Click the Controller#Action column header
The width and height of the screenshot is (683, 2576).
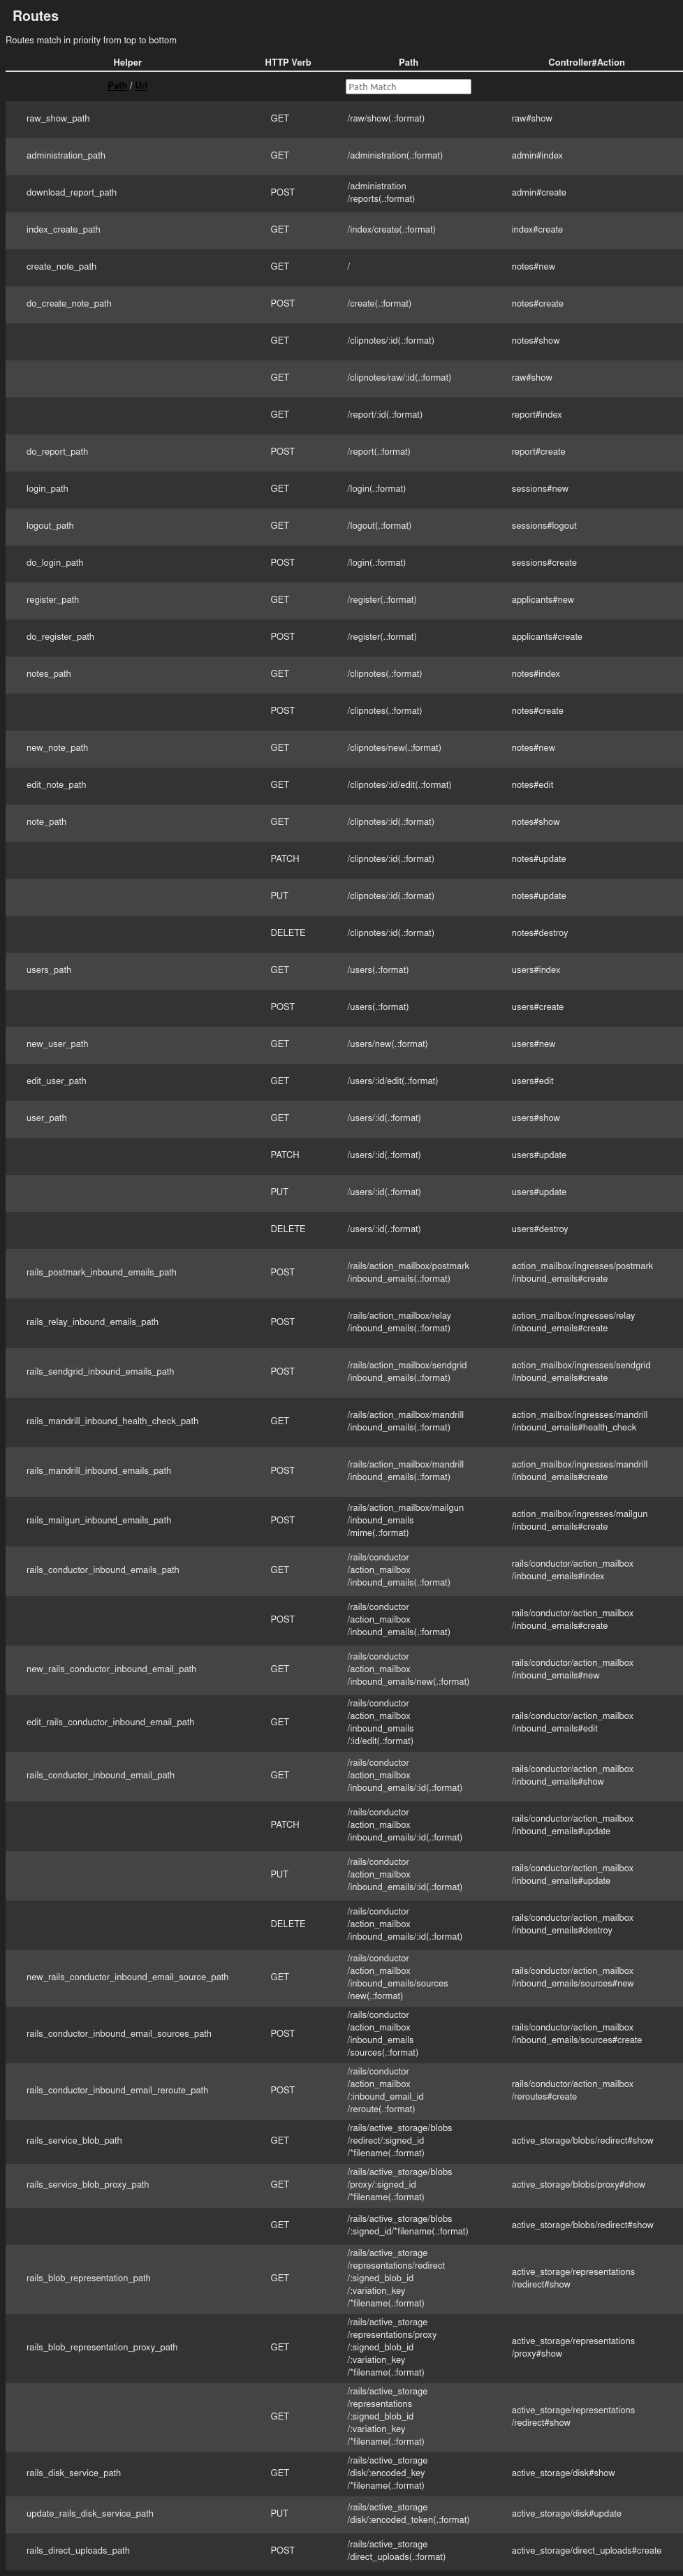click(x=586, y=62)
